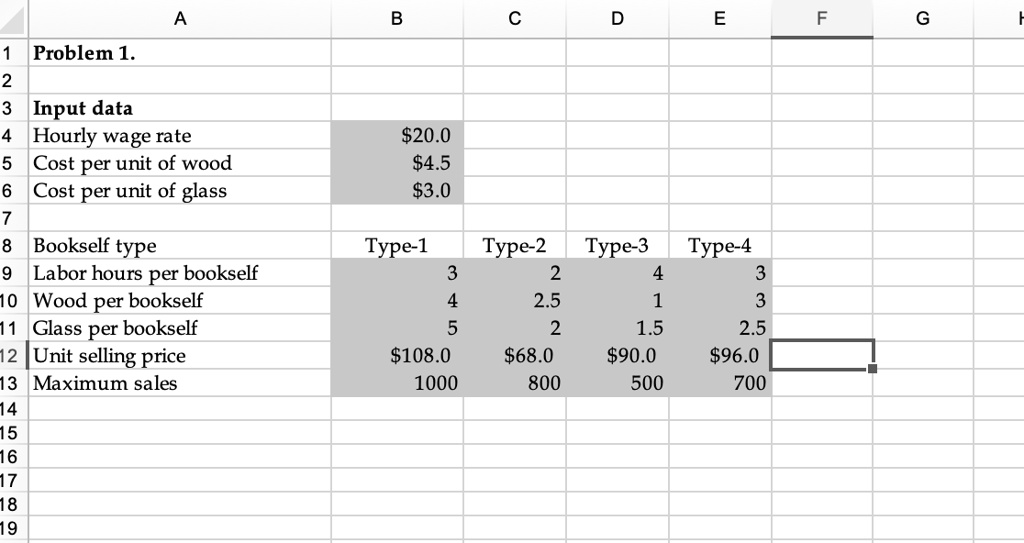Select the "Maximum sales" label cell
The height and width of the screenshot is (543, 1024).
coord(180,382)
